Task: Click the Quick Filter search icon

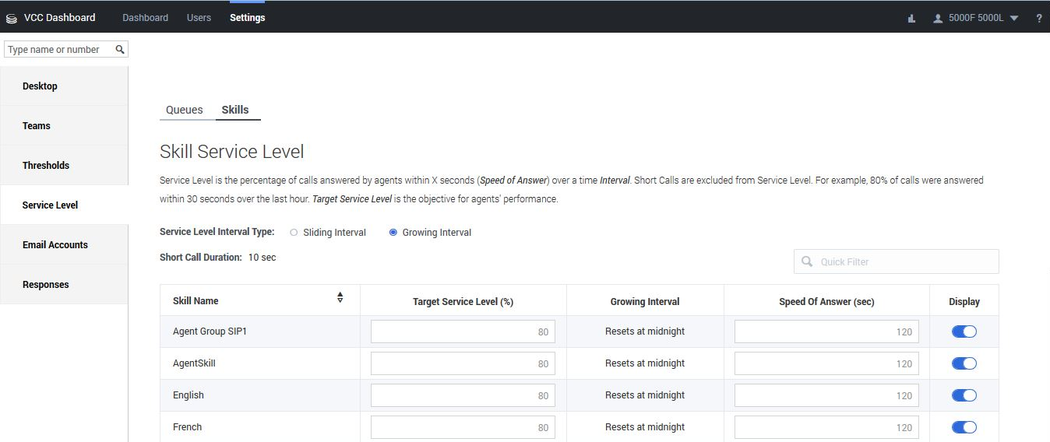Action: pyautogui.click(x=807, y=262)
